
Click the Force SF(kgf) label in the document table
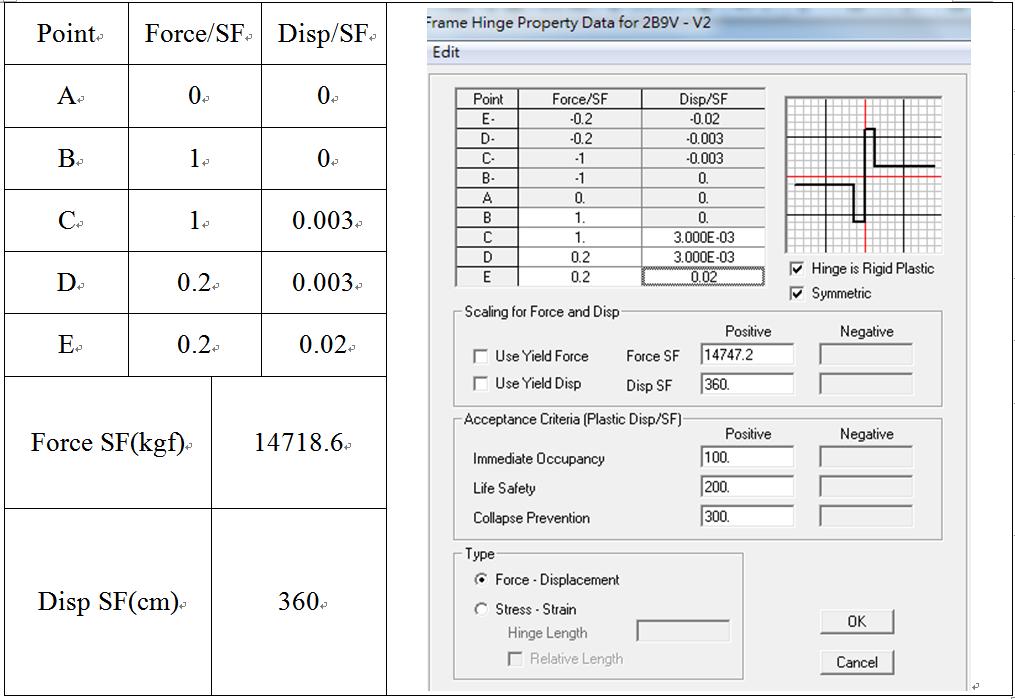[107, 443]
